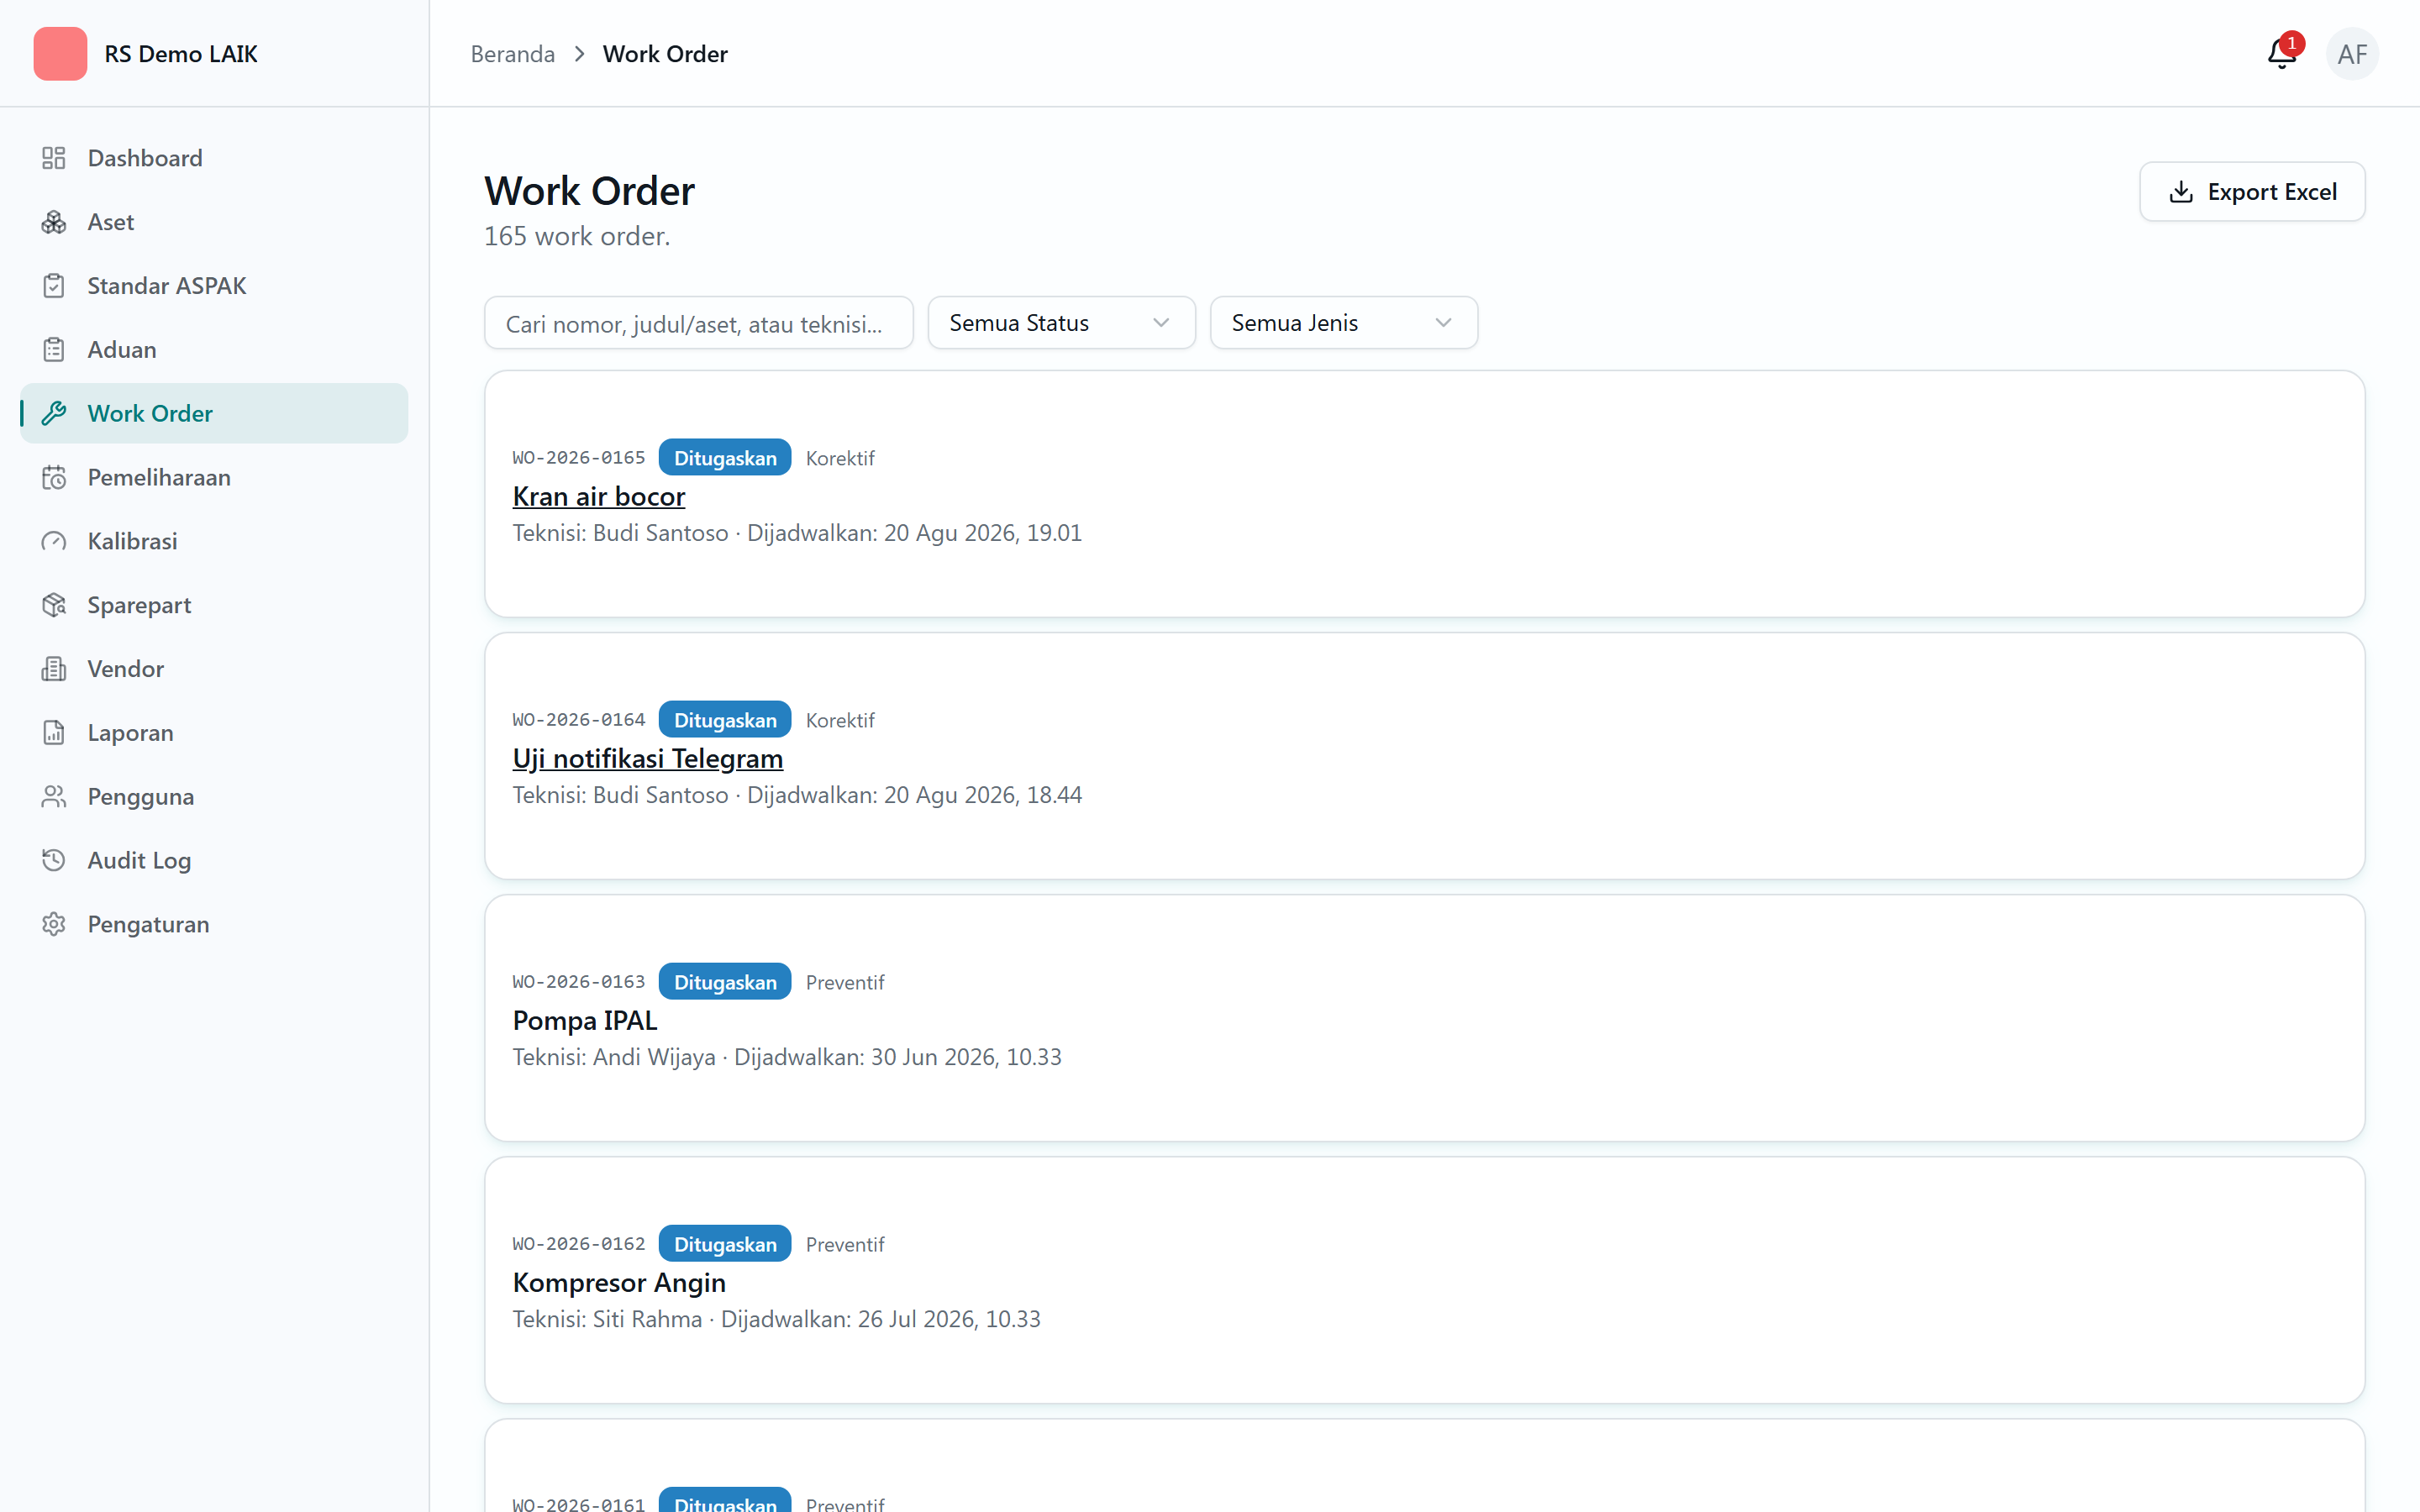This screenshot has height=1512, width=2420.
Task: Open Standar ASPAK in the sidebar
Action: 214,286
